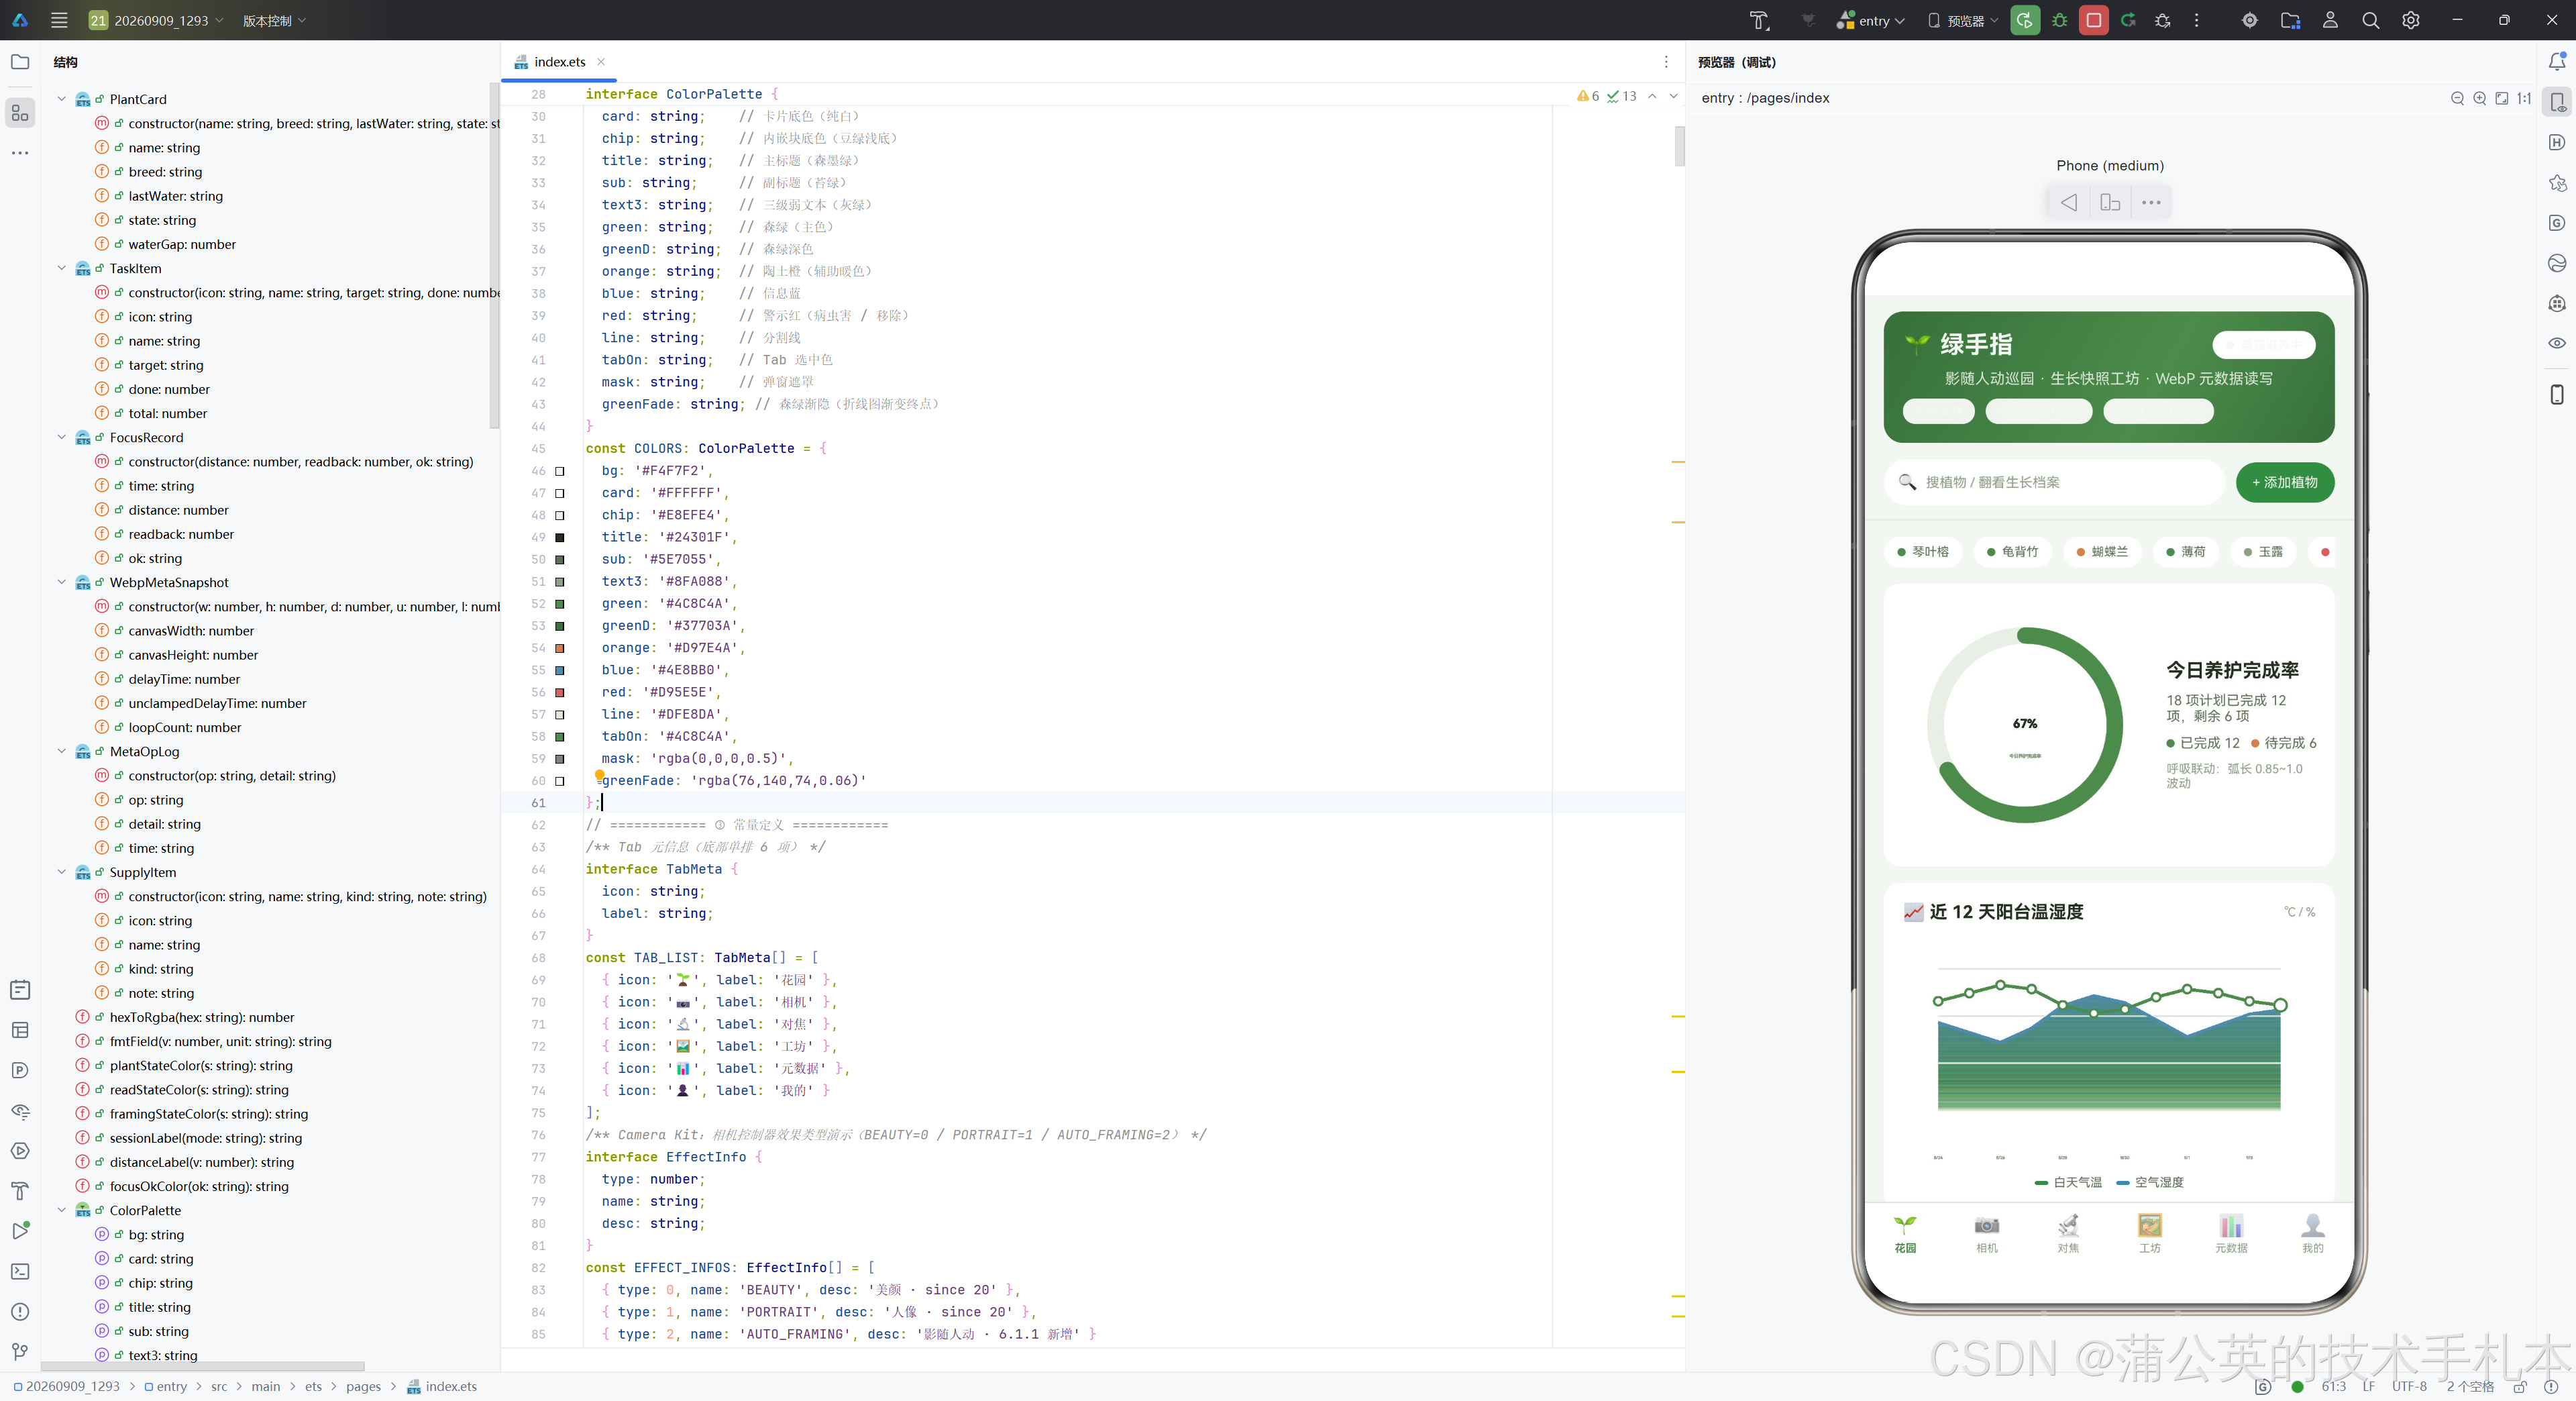Viewport: 2576px width, 1401px height.
Task: Collapse the FocusRecord tree node
Action: [62, 437]
